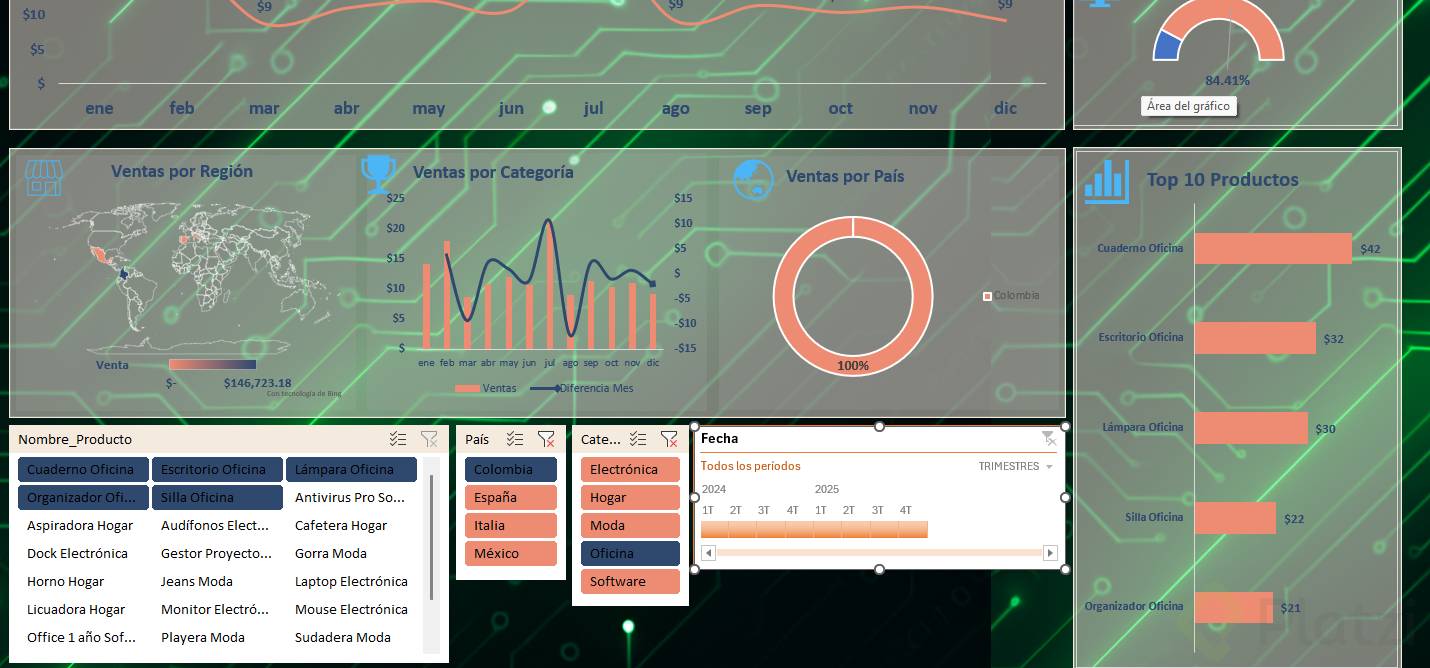Select México in the País slicer
This screenshot has height=668, width=1430.
click(x=511, y=553)
